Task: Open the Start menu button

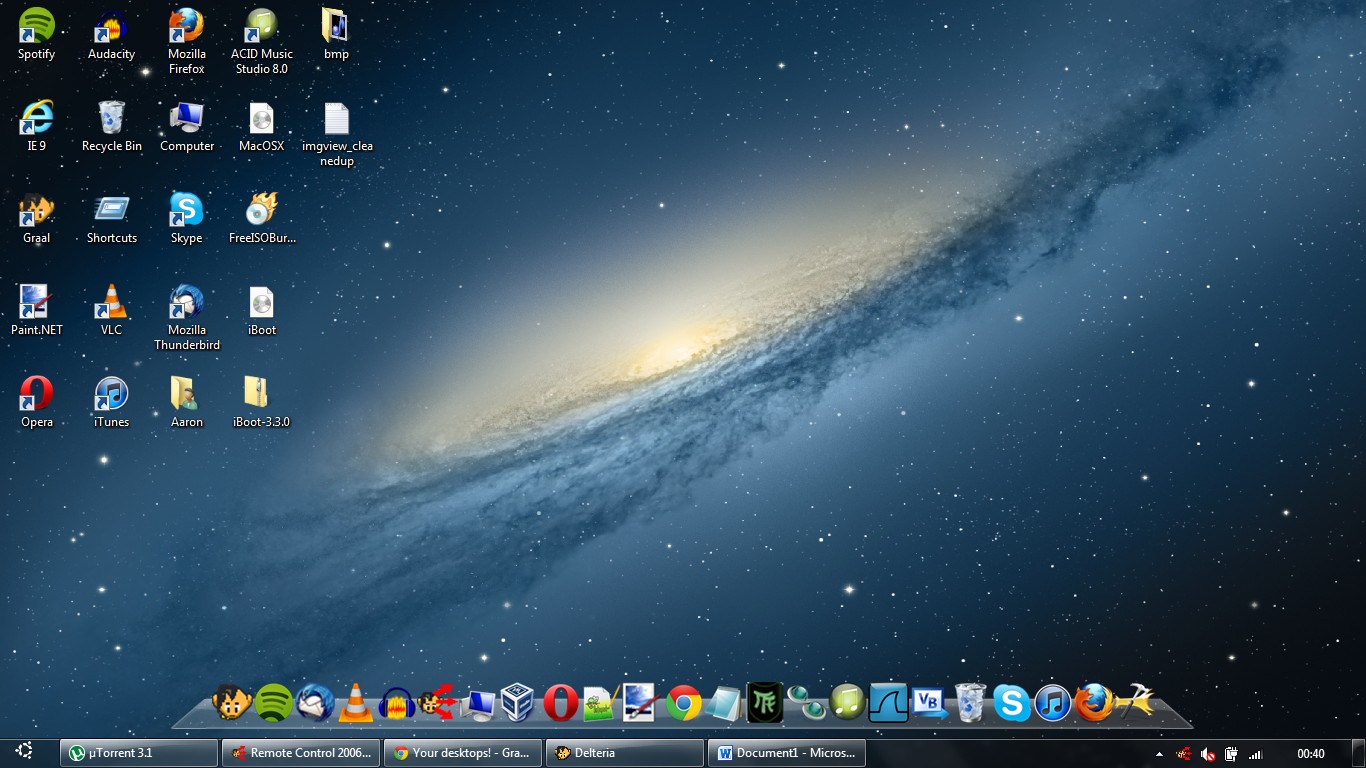Action: pos(24,752)
